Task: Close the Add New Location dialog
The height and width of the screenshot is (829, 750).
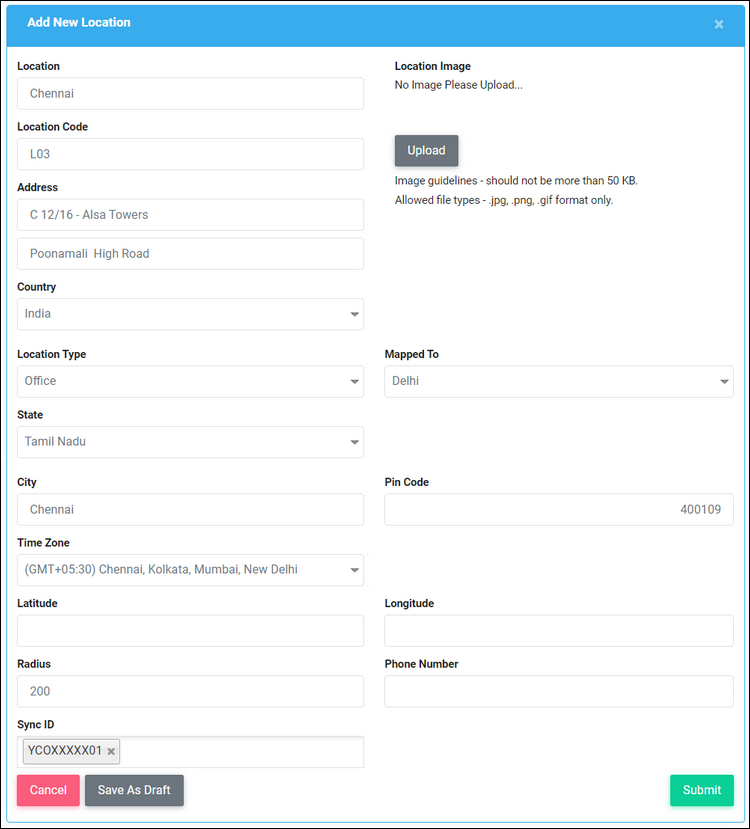Action: 718,25
